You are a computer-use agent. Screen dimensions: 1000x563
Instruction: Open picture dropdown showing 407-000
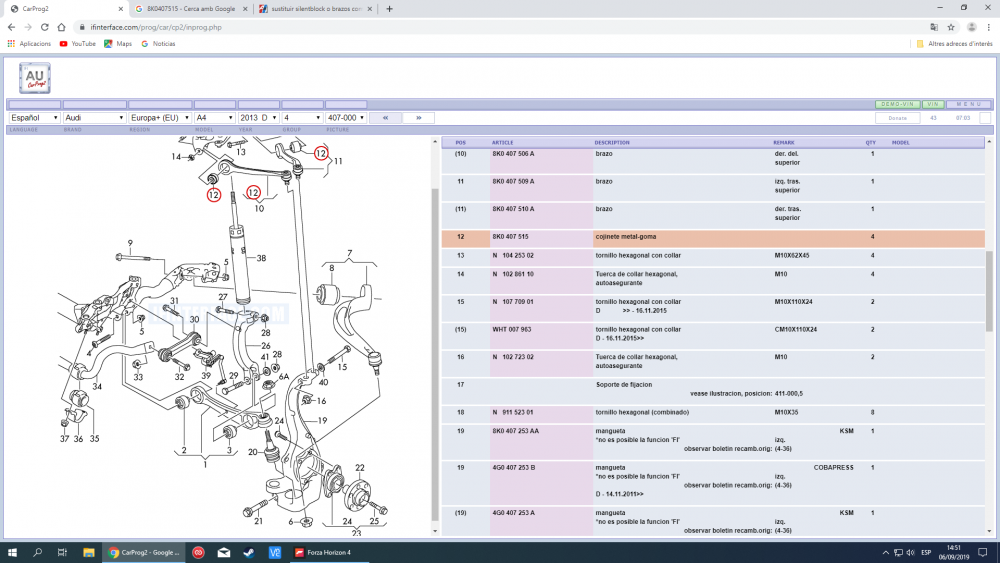(346, 118)
